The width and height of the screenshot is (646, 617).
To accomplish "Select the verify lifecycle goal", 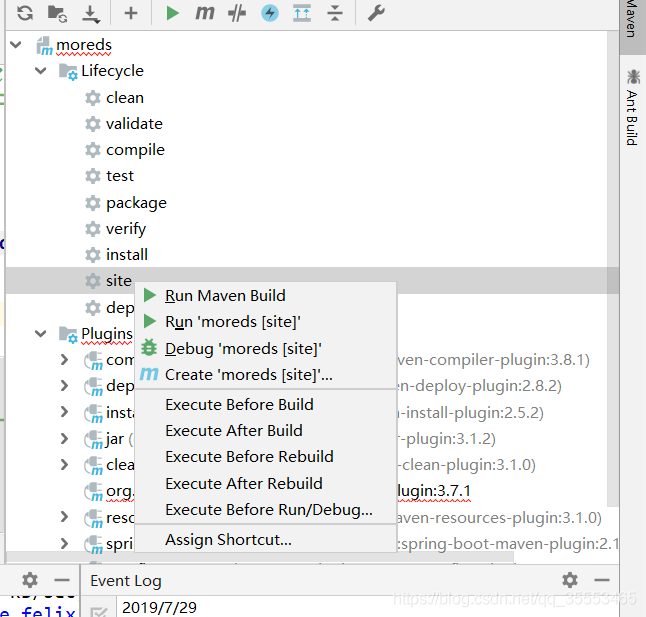I will click(126, 229).
